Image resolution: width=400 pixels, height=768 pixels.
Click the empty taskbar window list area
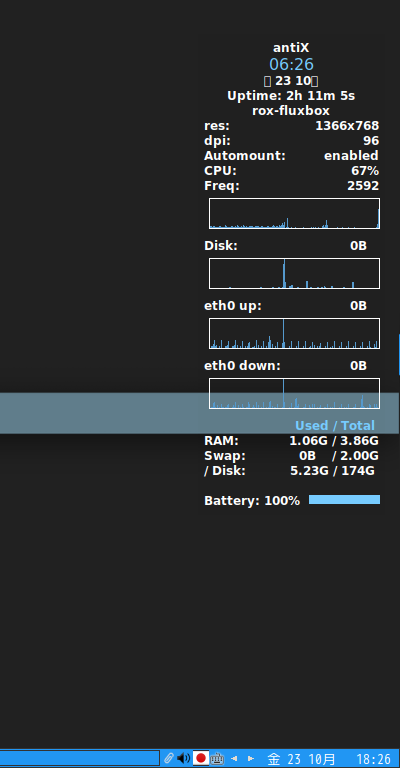[x=79, y=758]
